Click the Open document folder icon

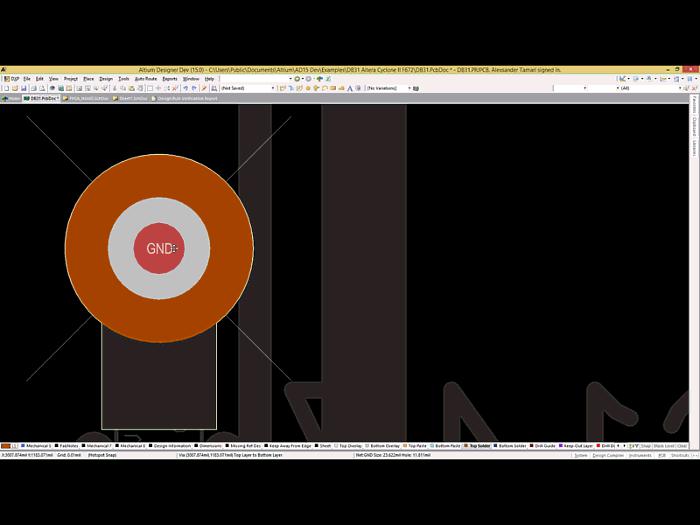tap(15, 88)
